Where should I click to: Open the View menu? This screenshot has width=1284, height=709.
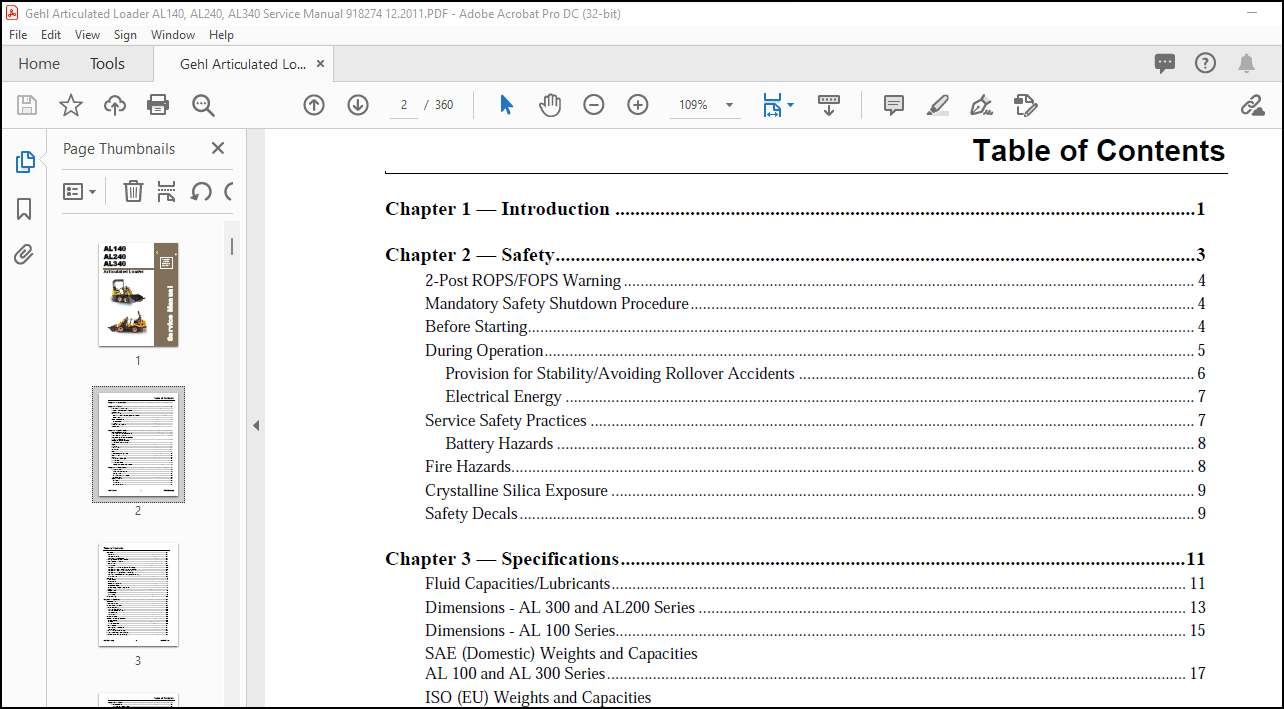88,34
